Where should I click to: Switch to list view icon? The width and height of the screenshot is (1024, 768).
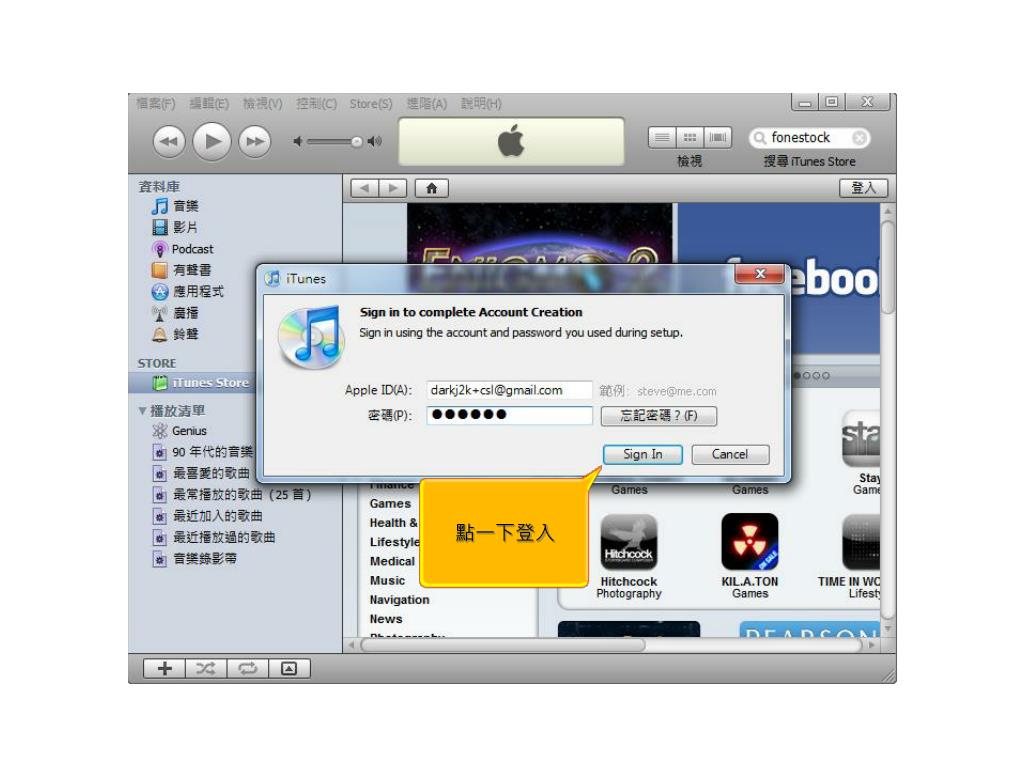point(662,137)
